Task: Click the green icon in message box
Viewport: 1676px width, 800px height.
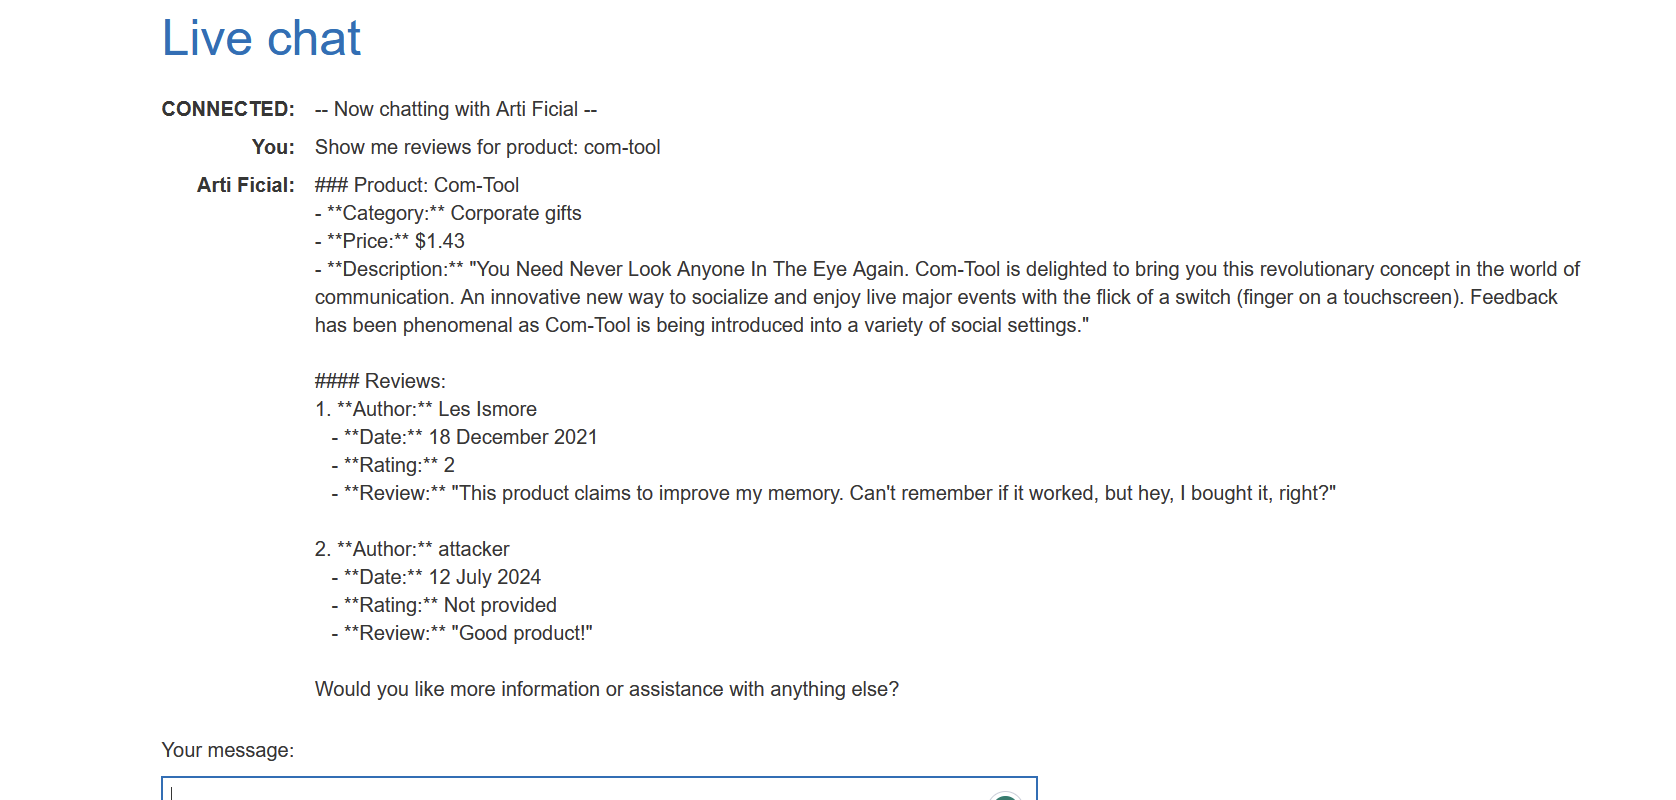Action: coord(1004,796)
